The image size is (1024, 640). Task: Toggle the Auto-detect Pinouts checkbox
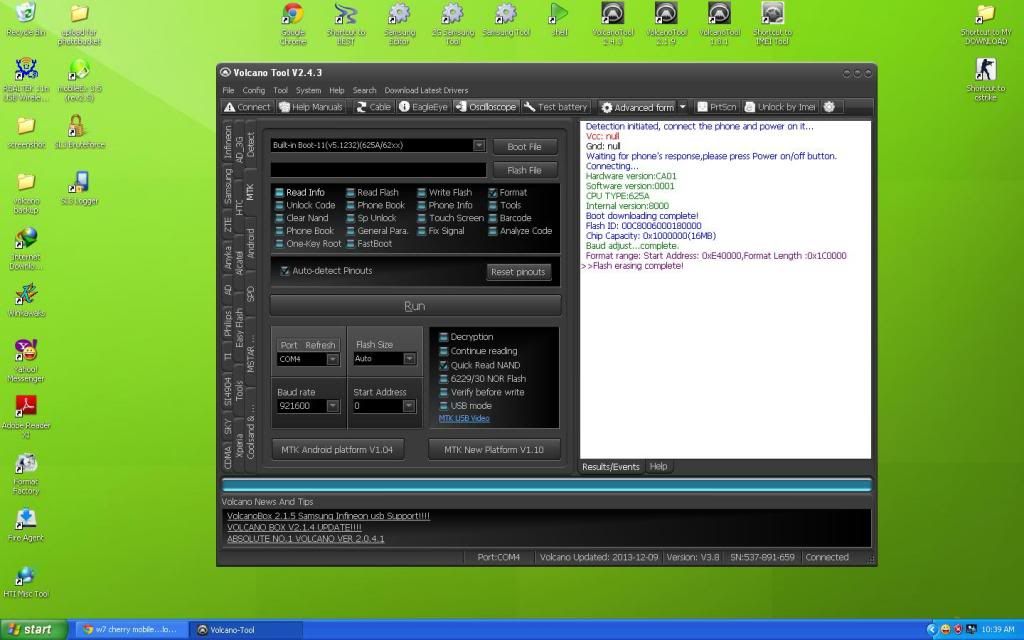tap(285, 271)
